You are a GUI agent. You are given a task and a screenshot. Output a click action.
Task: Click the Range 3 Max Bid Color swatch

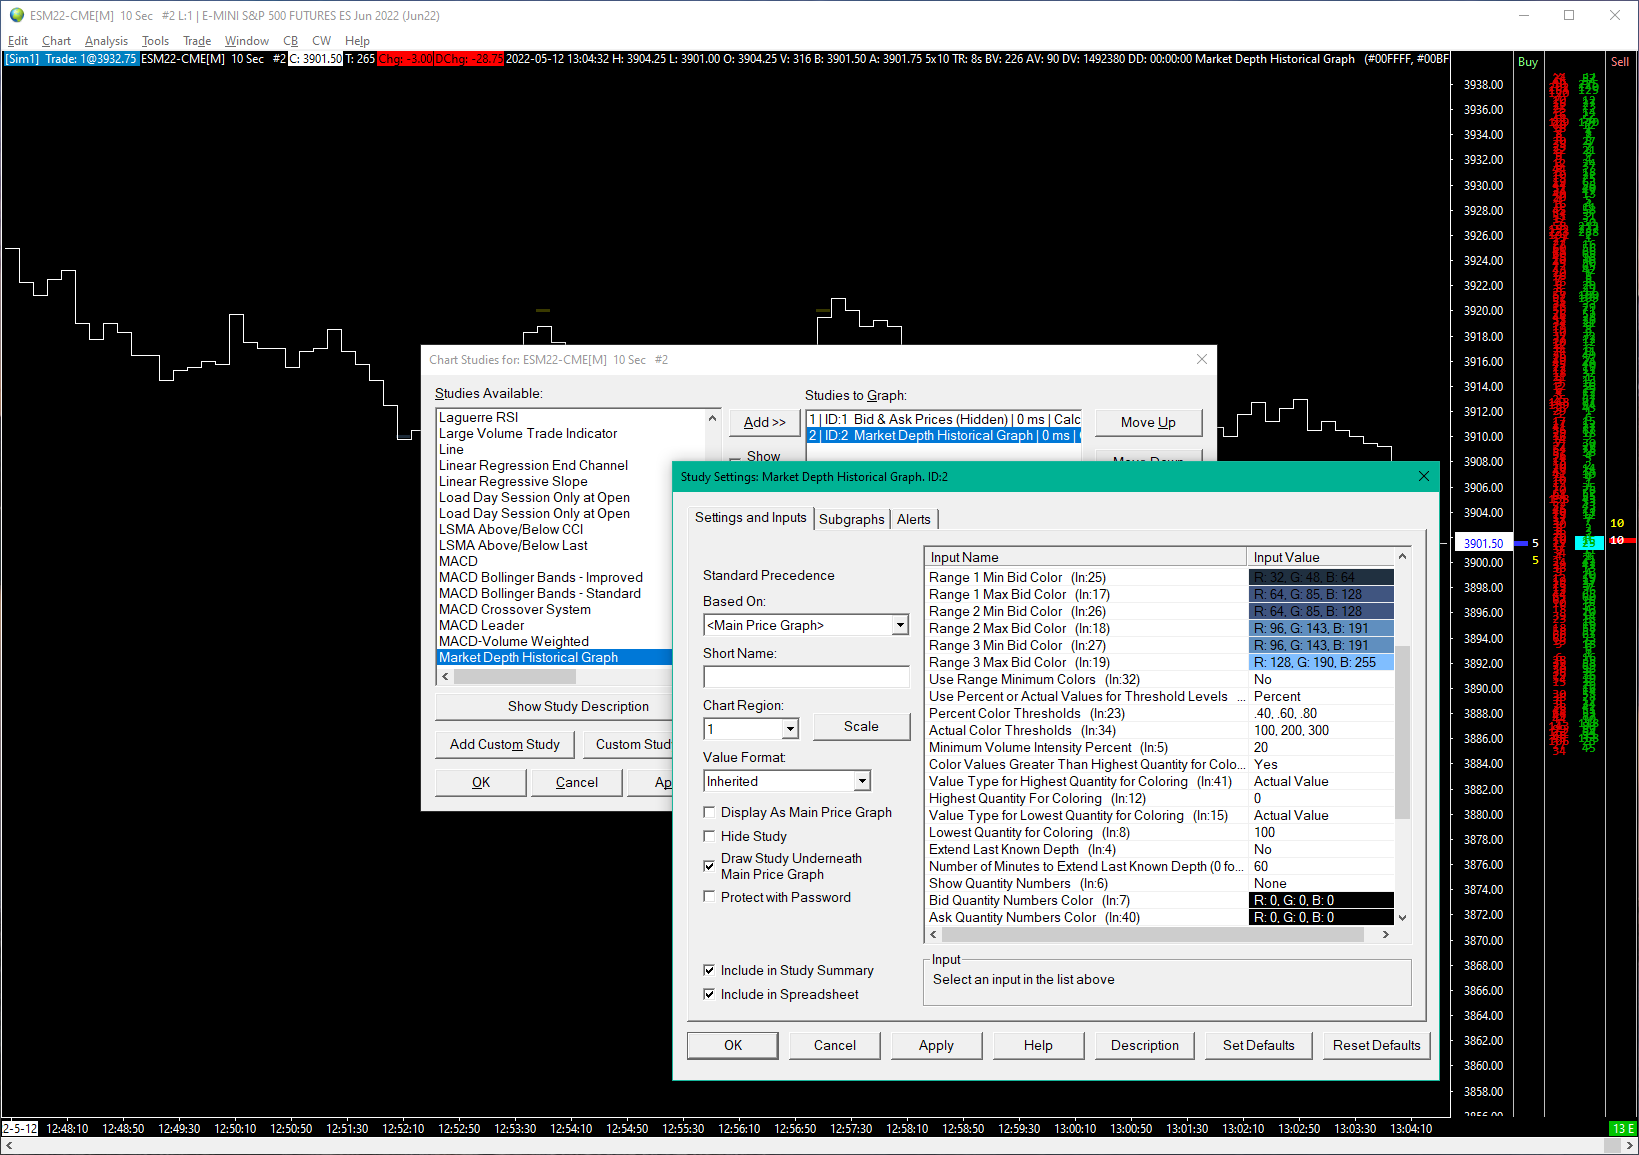1321,662
